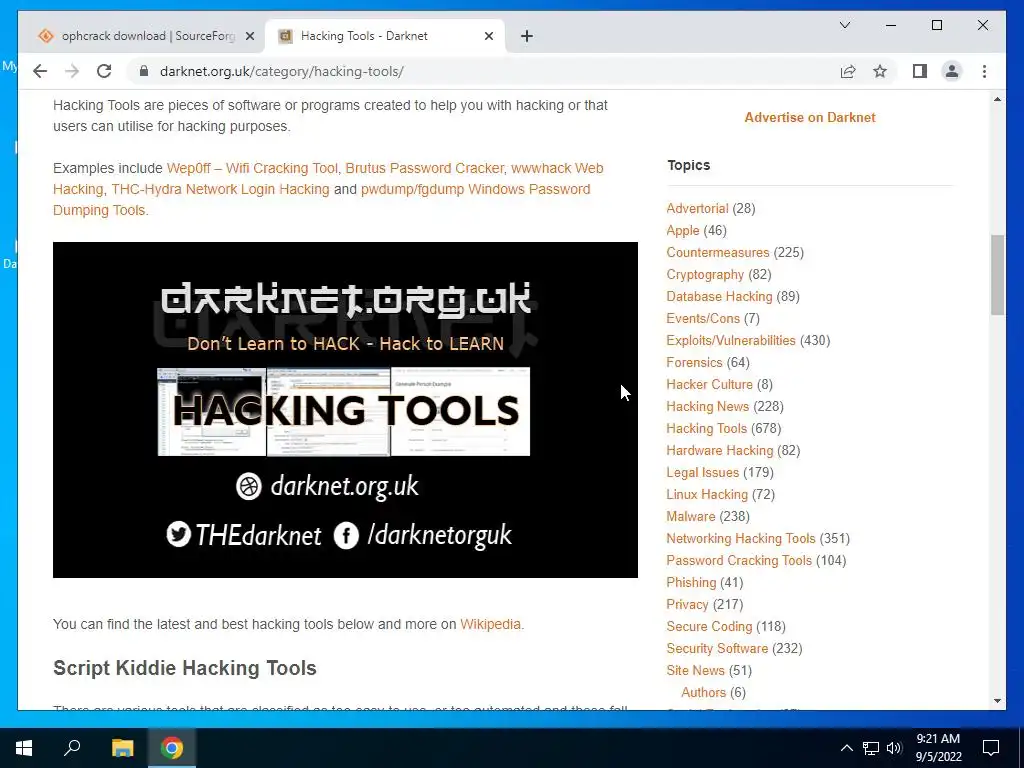
Task: Reload the current page
Action: coord(104,71)
